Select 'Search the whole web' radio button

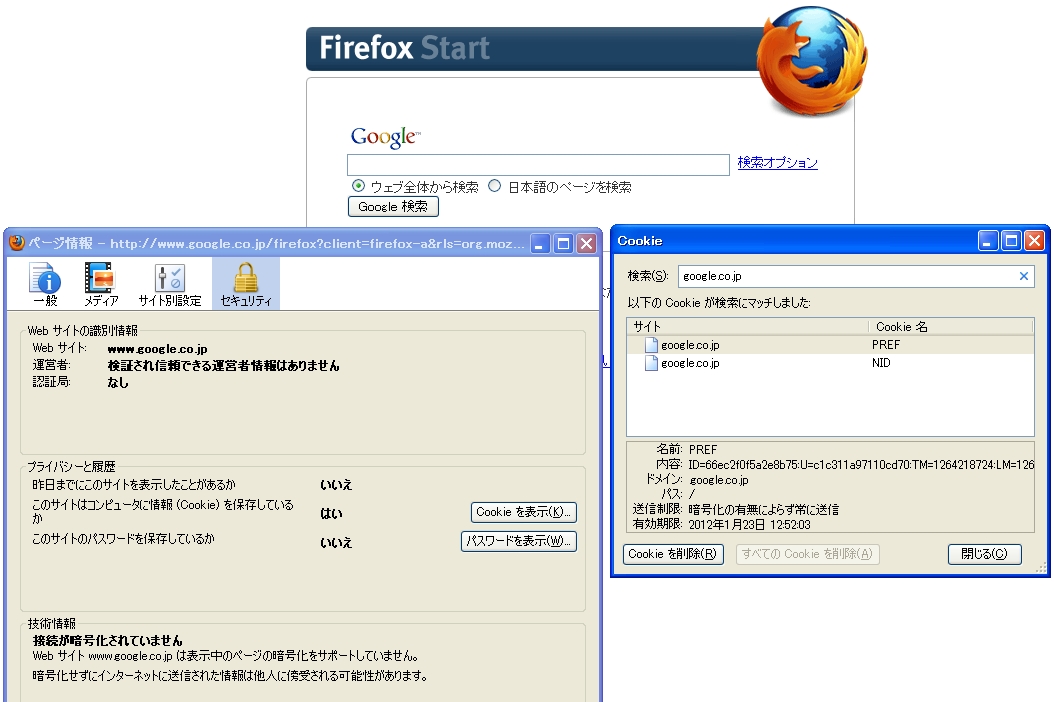point(358,186)
